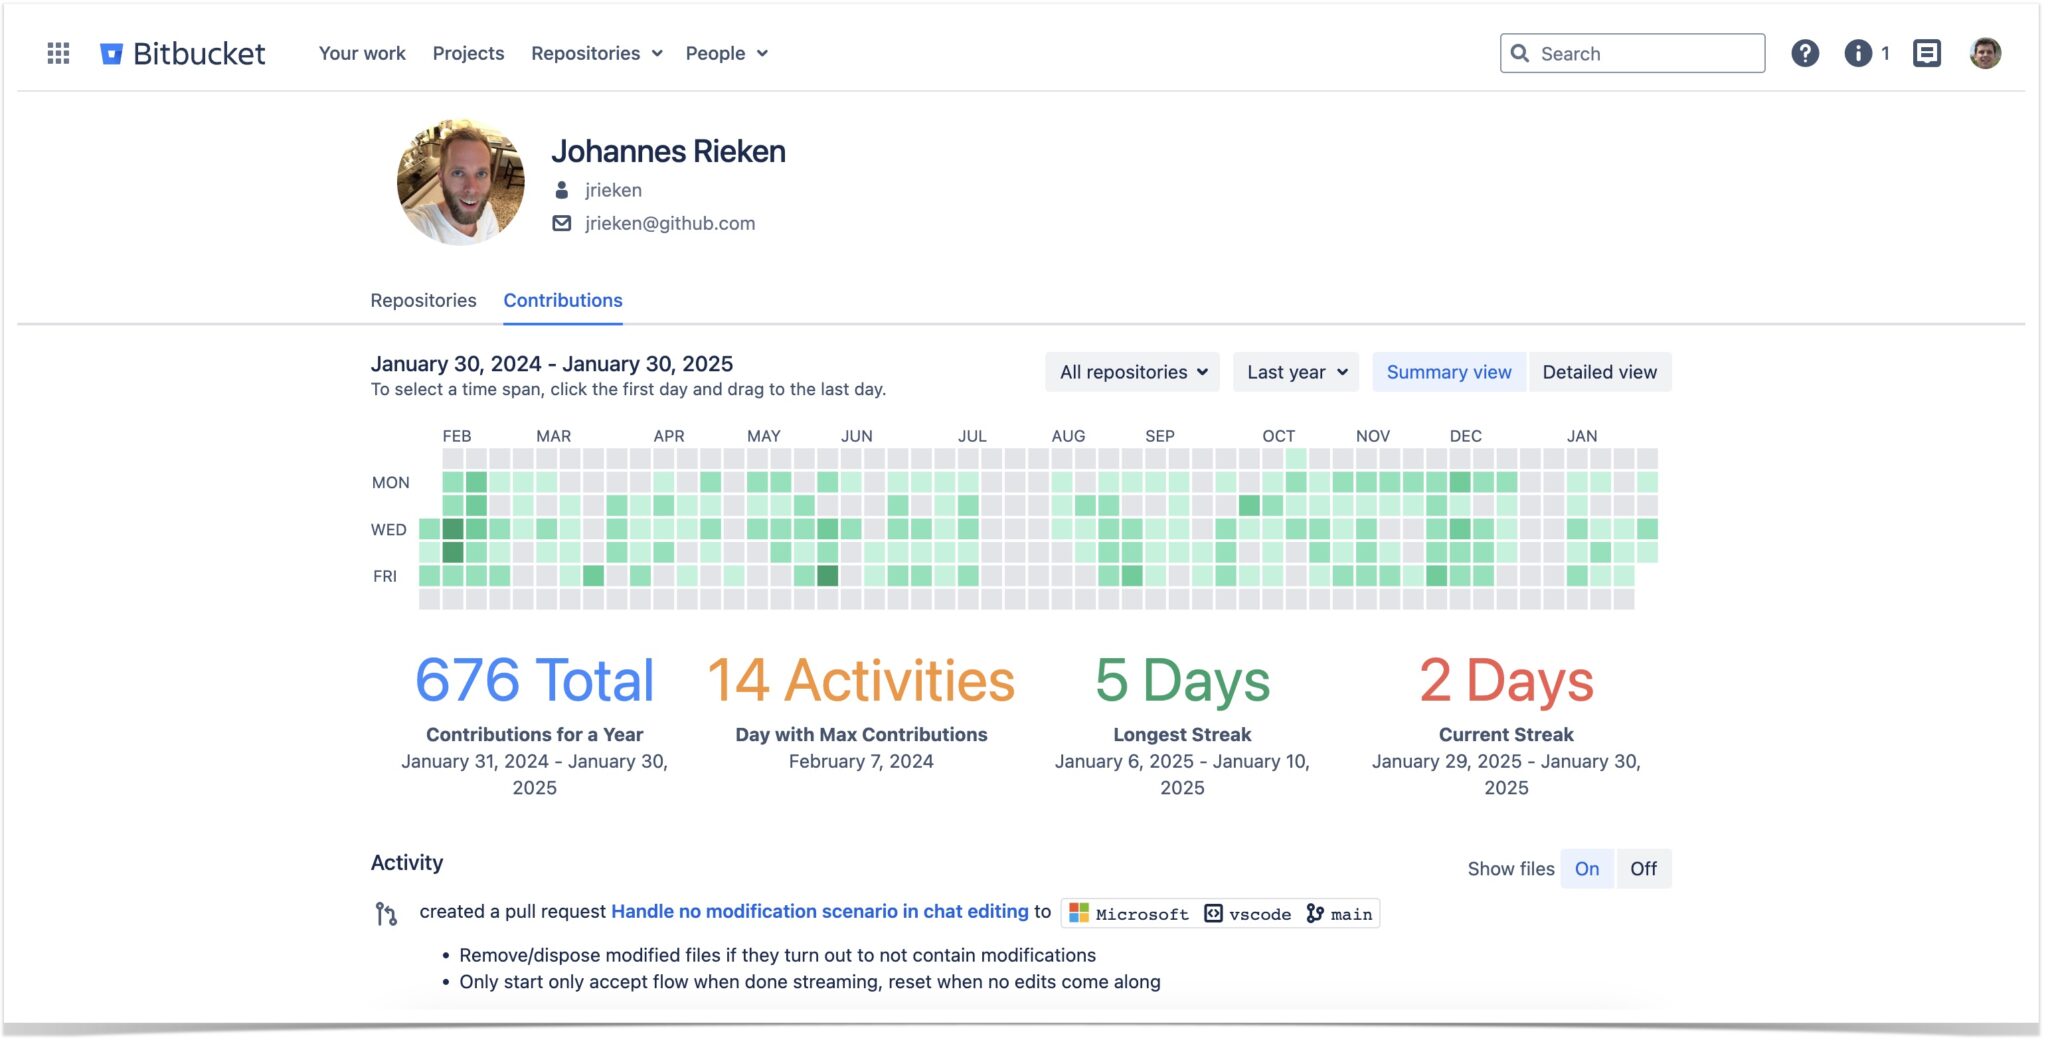
Task: Click the Bitbucket logo
Action: coord(183,53)
